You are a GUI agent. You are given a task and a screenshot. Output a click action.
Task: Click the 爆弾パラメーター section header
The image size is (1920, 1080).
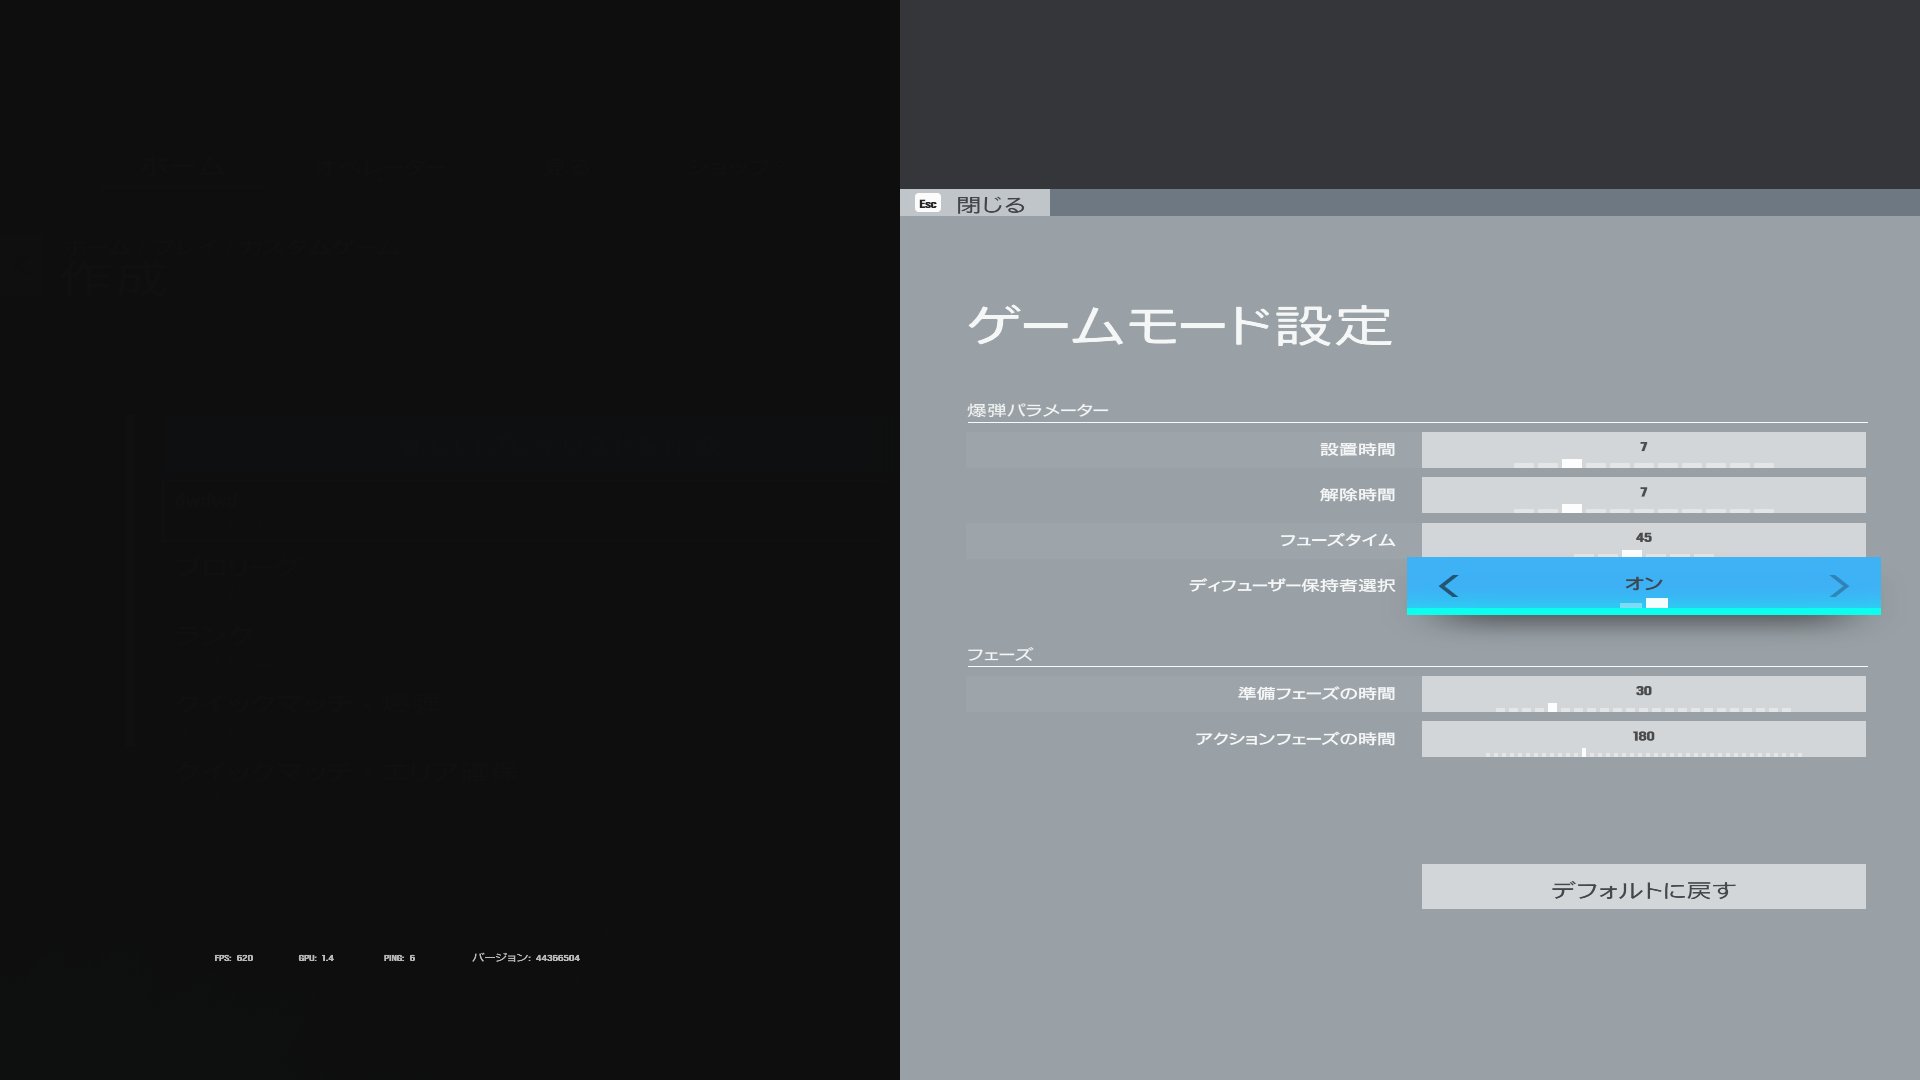(1037, 410)
